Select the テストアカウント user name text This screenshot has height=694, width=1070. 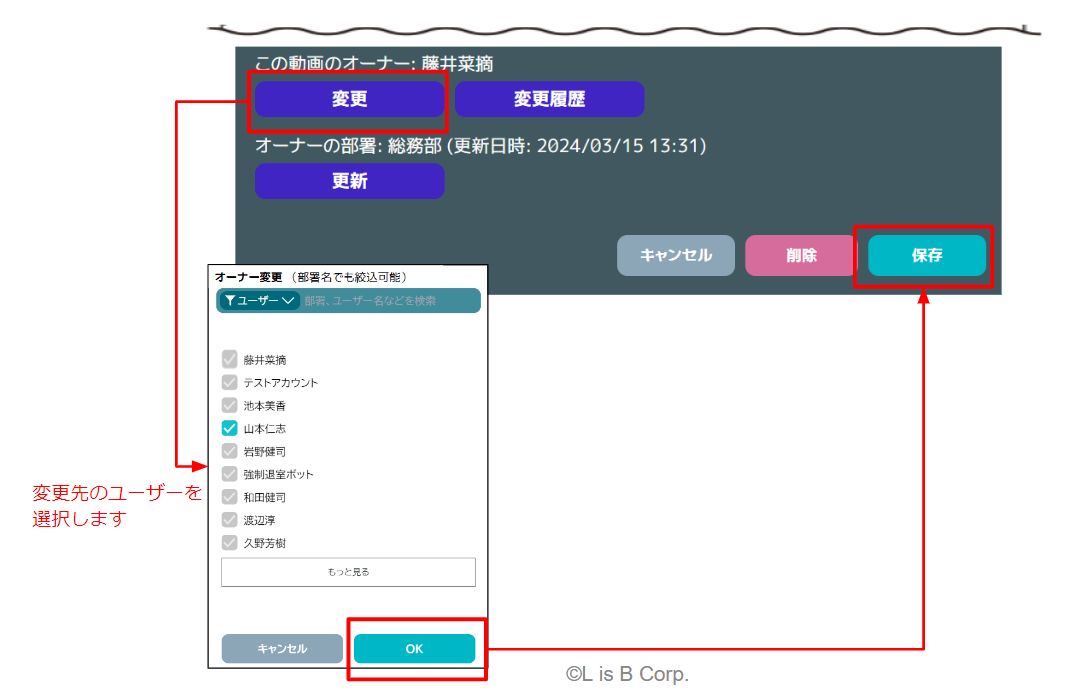[280, 383]
